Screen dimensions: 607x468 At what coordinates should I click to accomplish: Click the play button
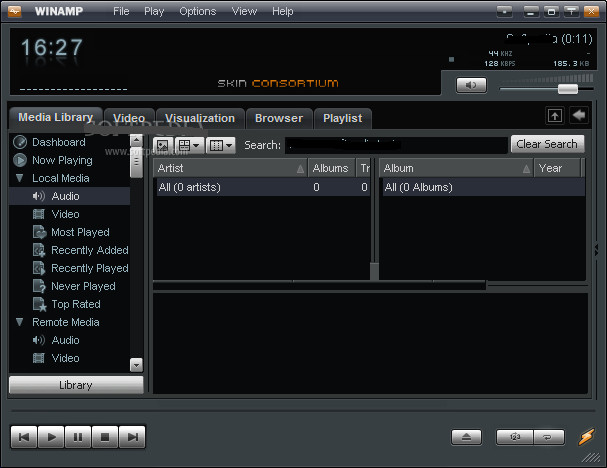coord(51,437)
